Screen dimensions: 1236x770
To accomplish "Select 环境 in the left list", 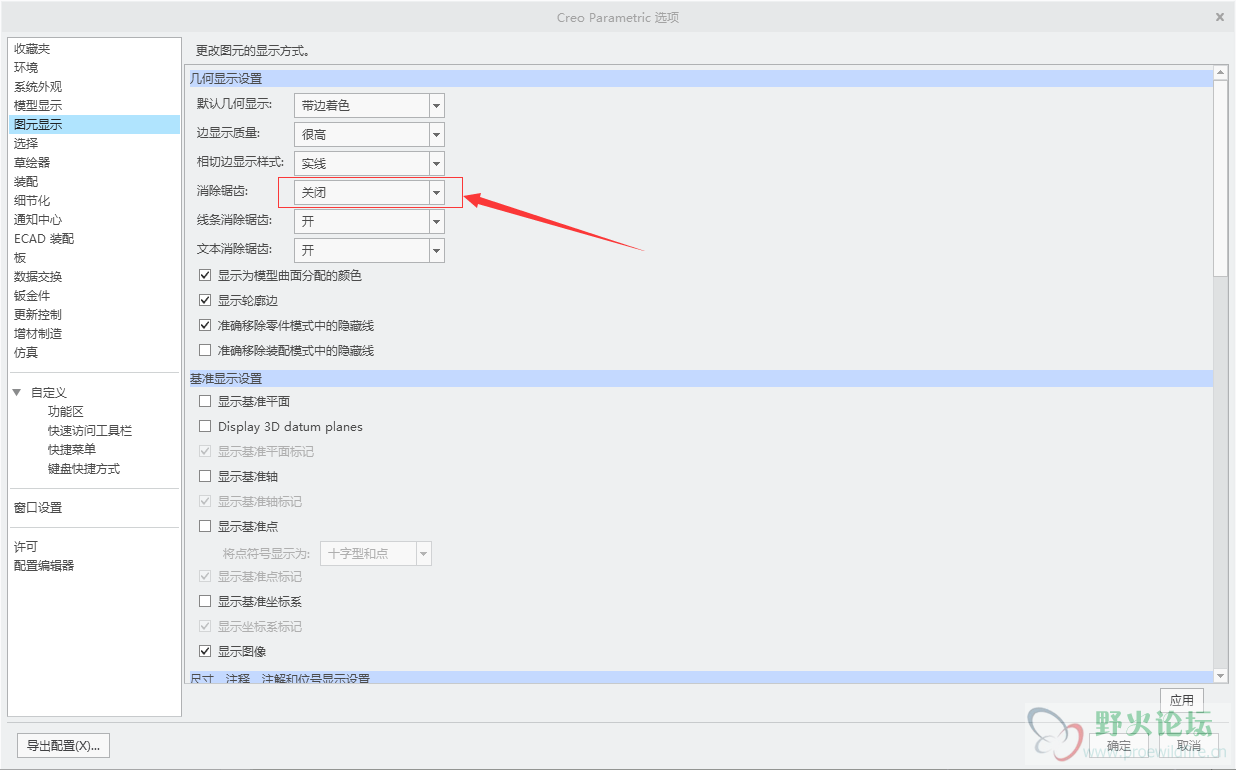I will [x=26, y=68].
